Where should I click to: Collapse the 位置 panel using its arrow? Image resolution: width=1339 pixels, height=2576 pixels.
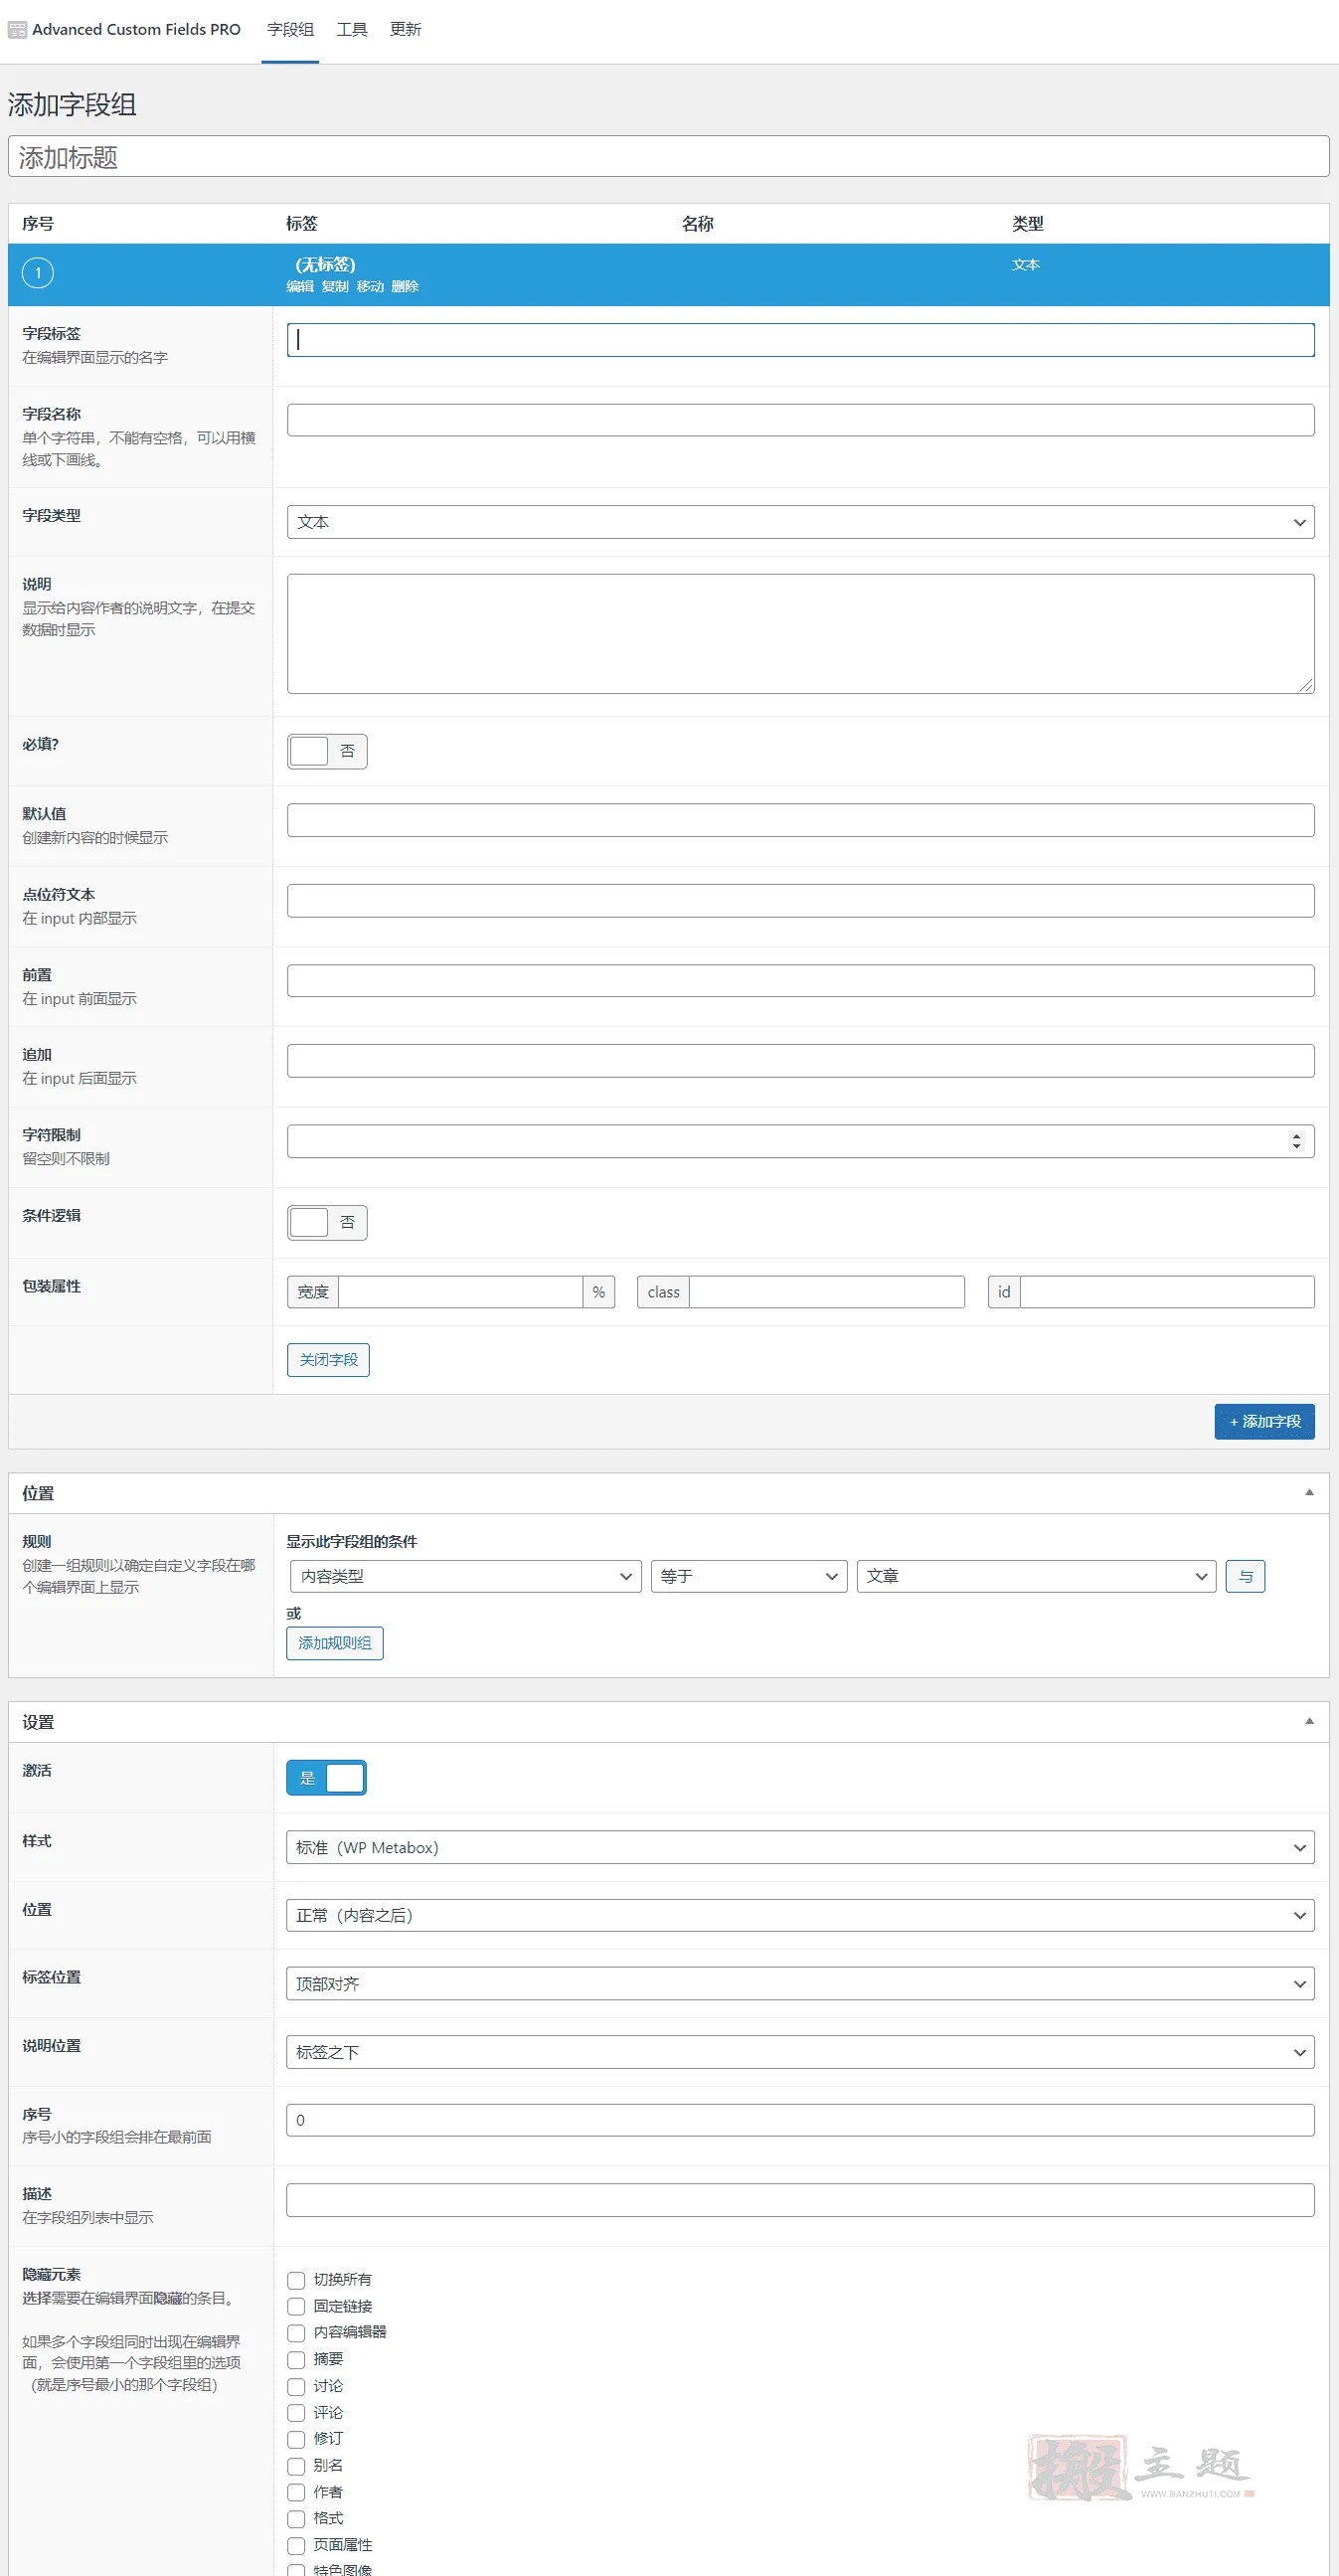pos(1309,1492)
